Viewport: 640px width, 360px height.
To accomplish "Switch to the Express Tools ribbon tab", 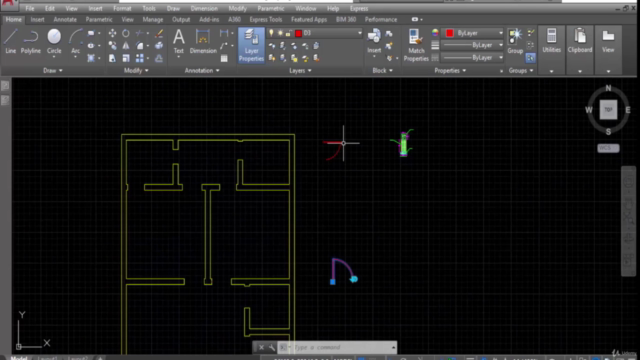I will (x=266, y=20).
